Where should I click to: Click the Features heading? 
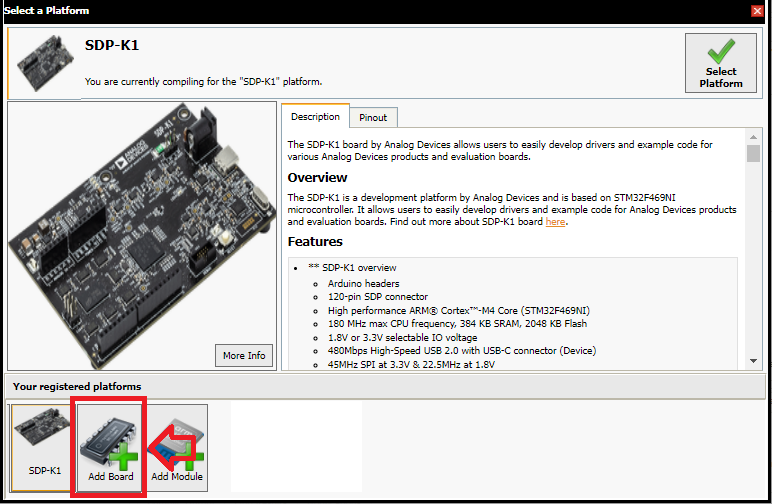click(315, 242)
